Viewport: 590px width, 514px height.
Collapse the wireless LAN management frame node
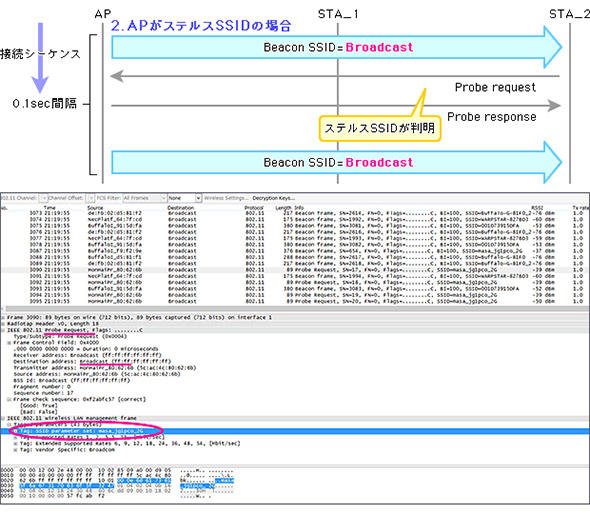pos(3,418)
